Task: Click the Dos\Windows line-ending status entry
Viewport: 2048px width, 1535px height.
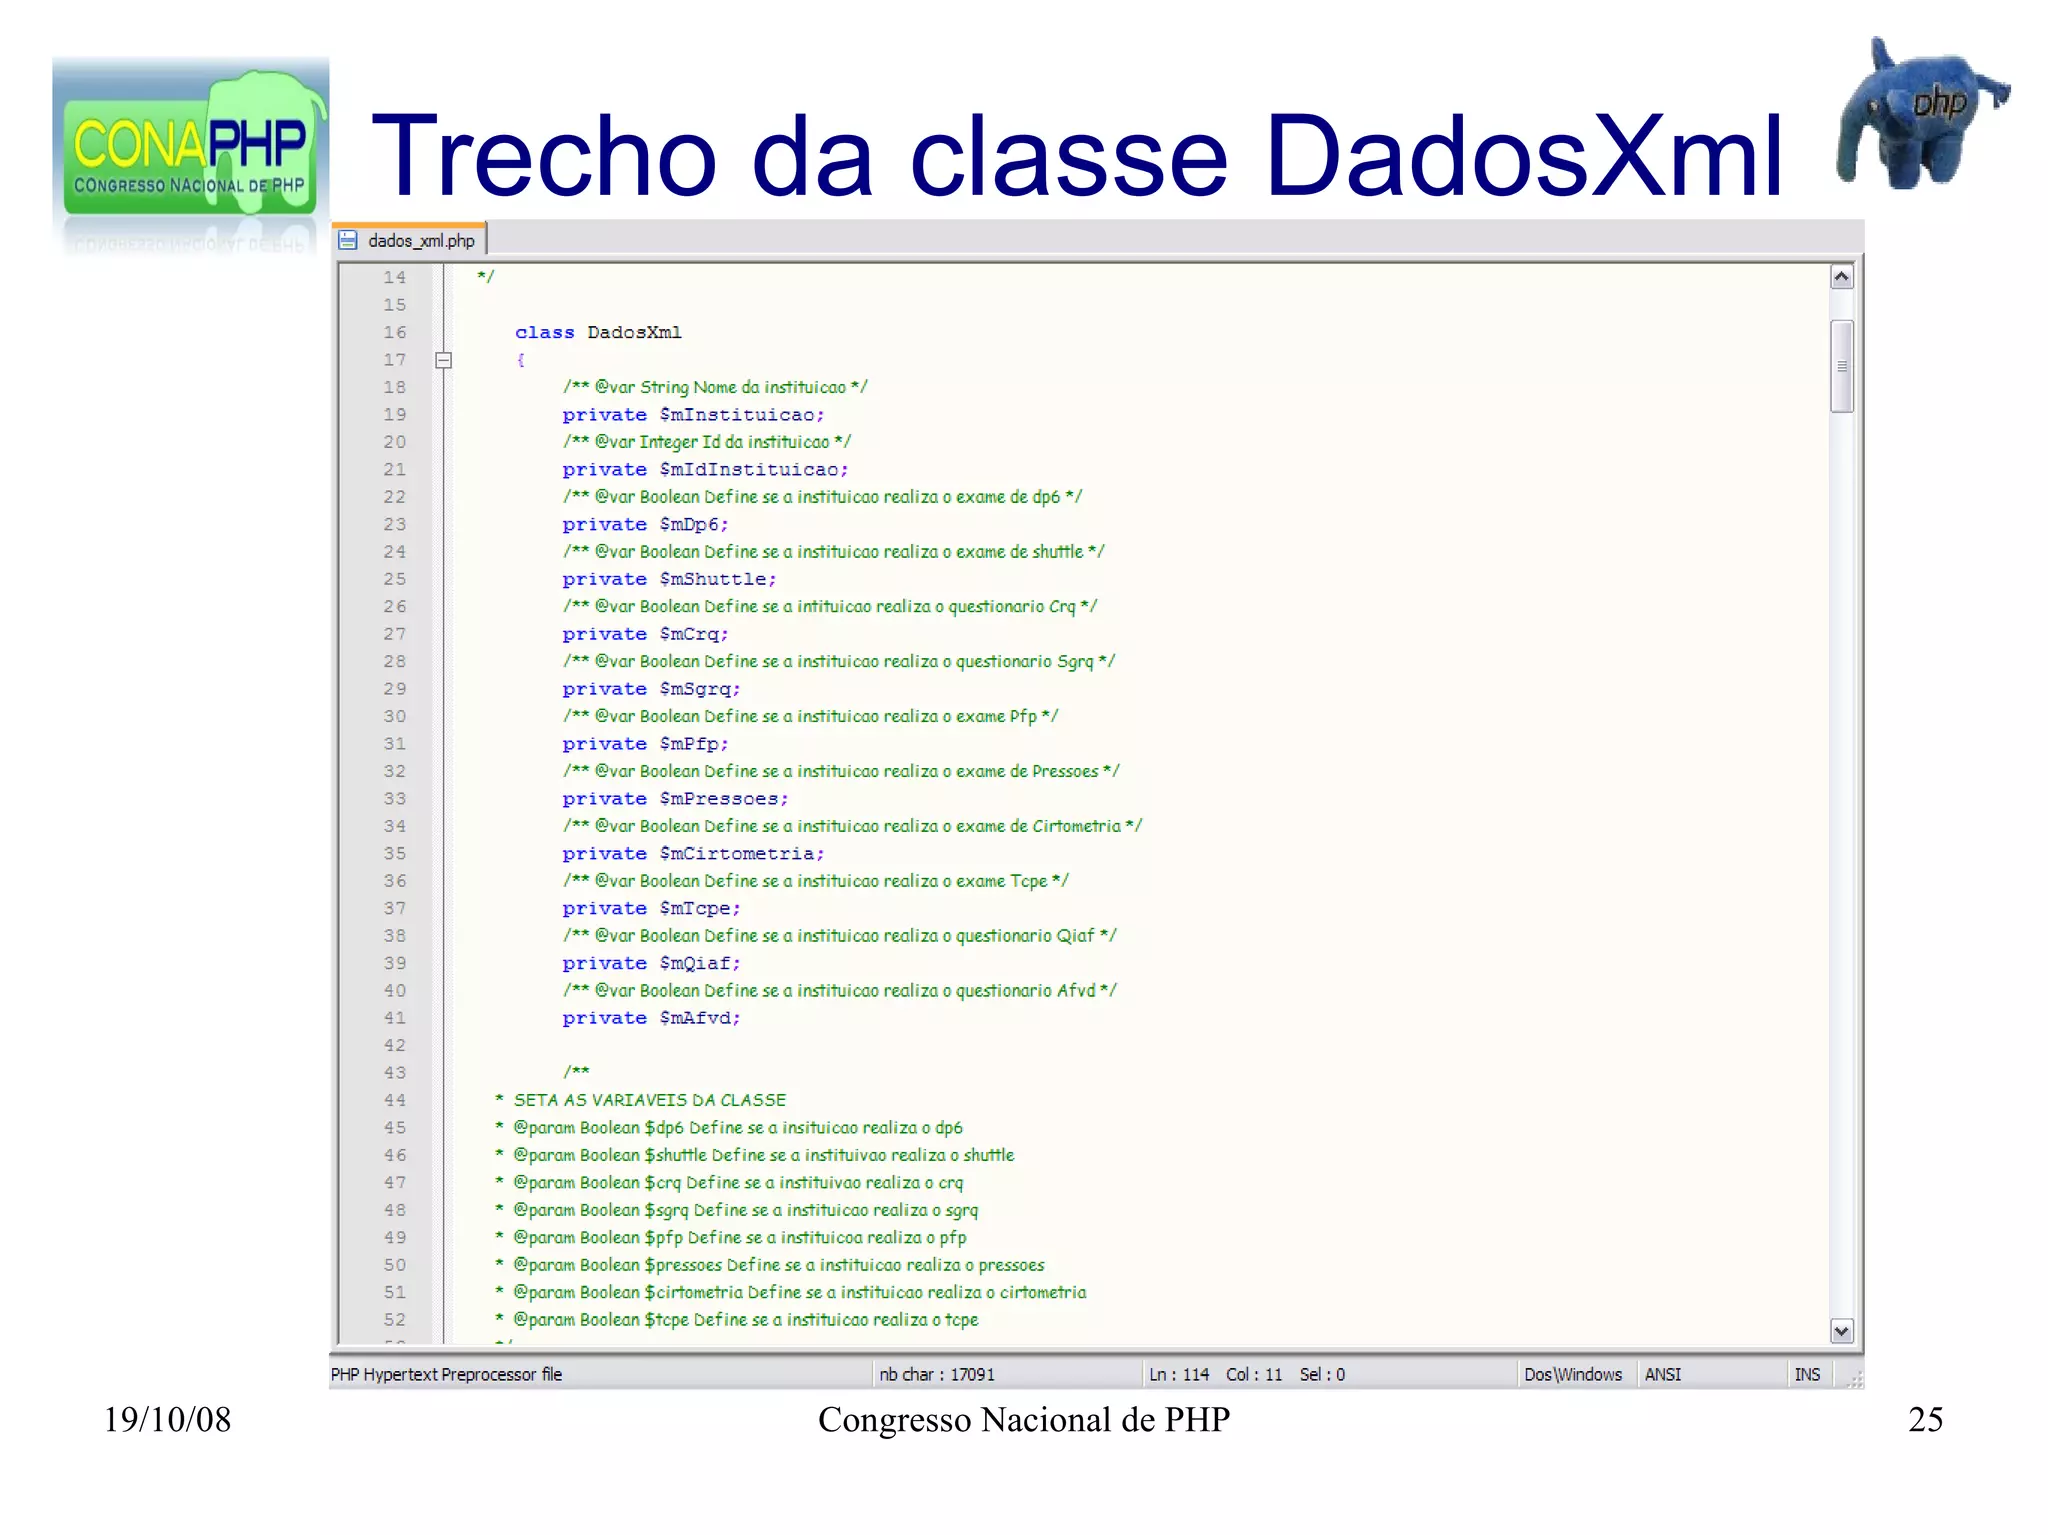Action: [1573, 1375]
